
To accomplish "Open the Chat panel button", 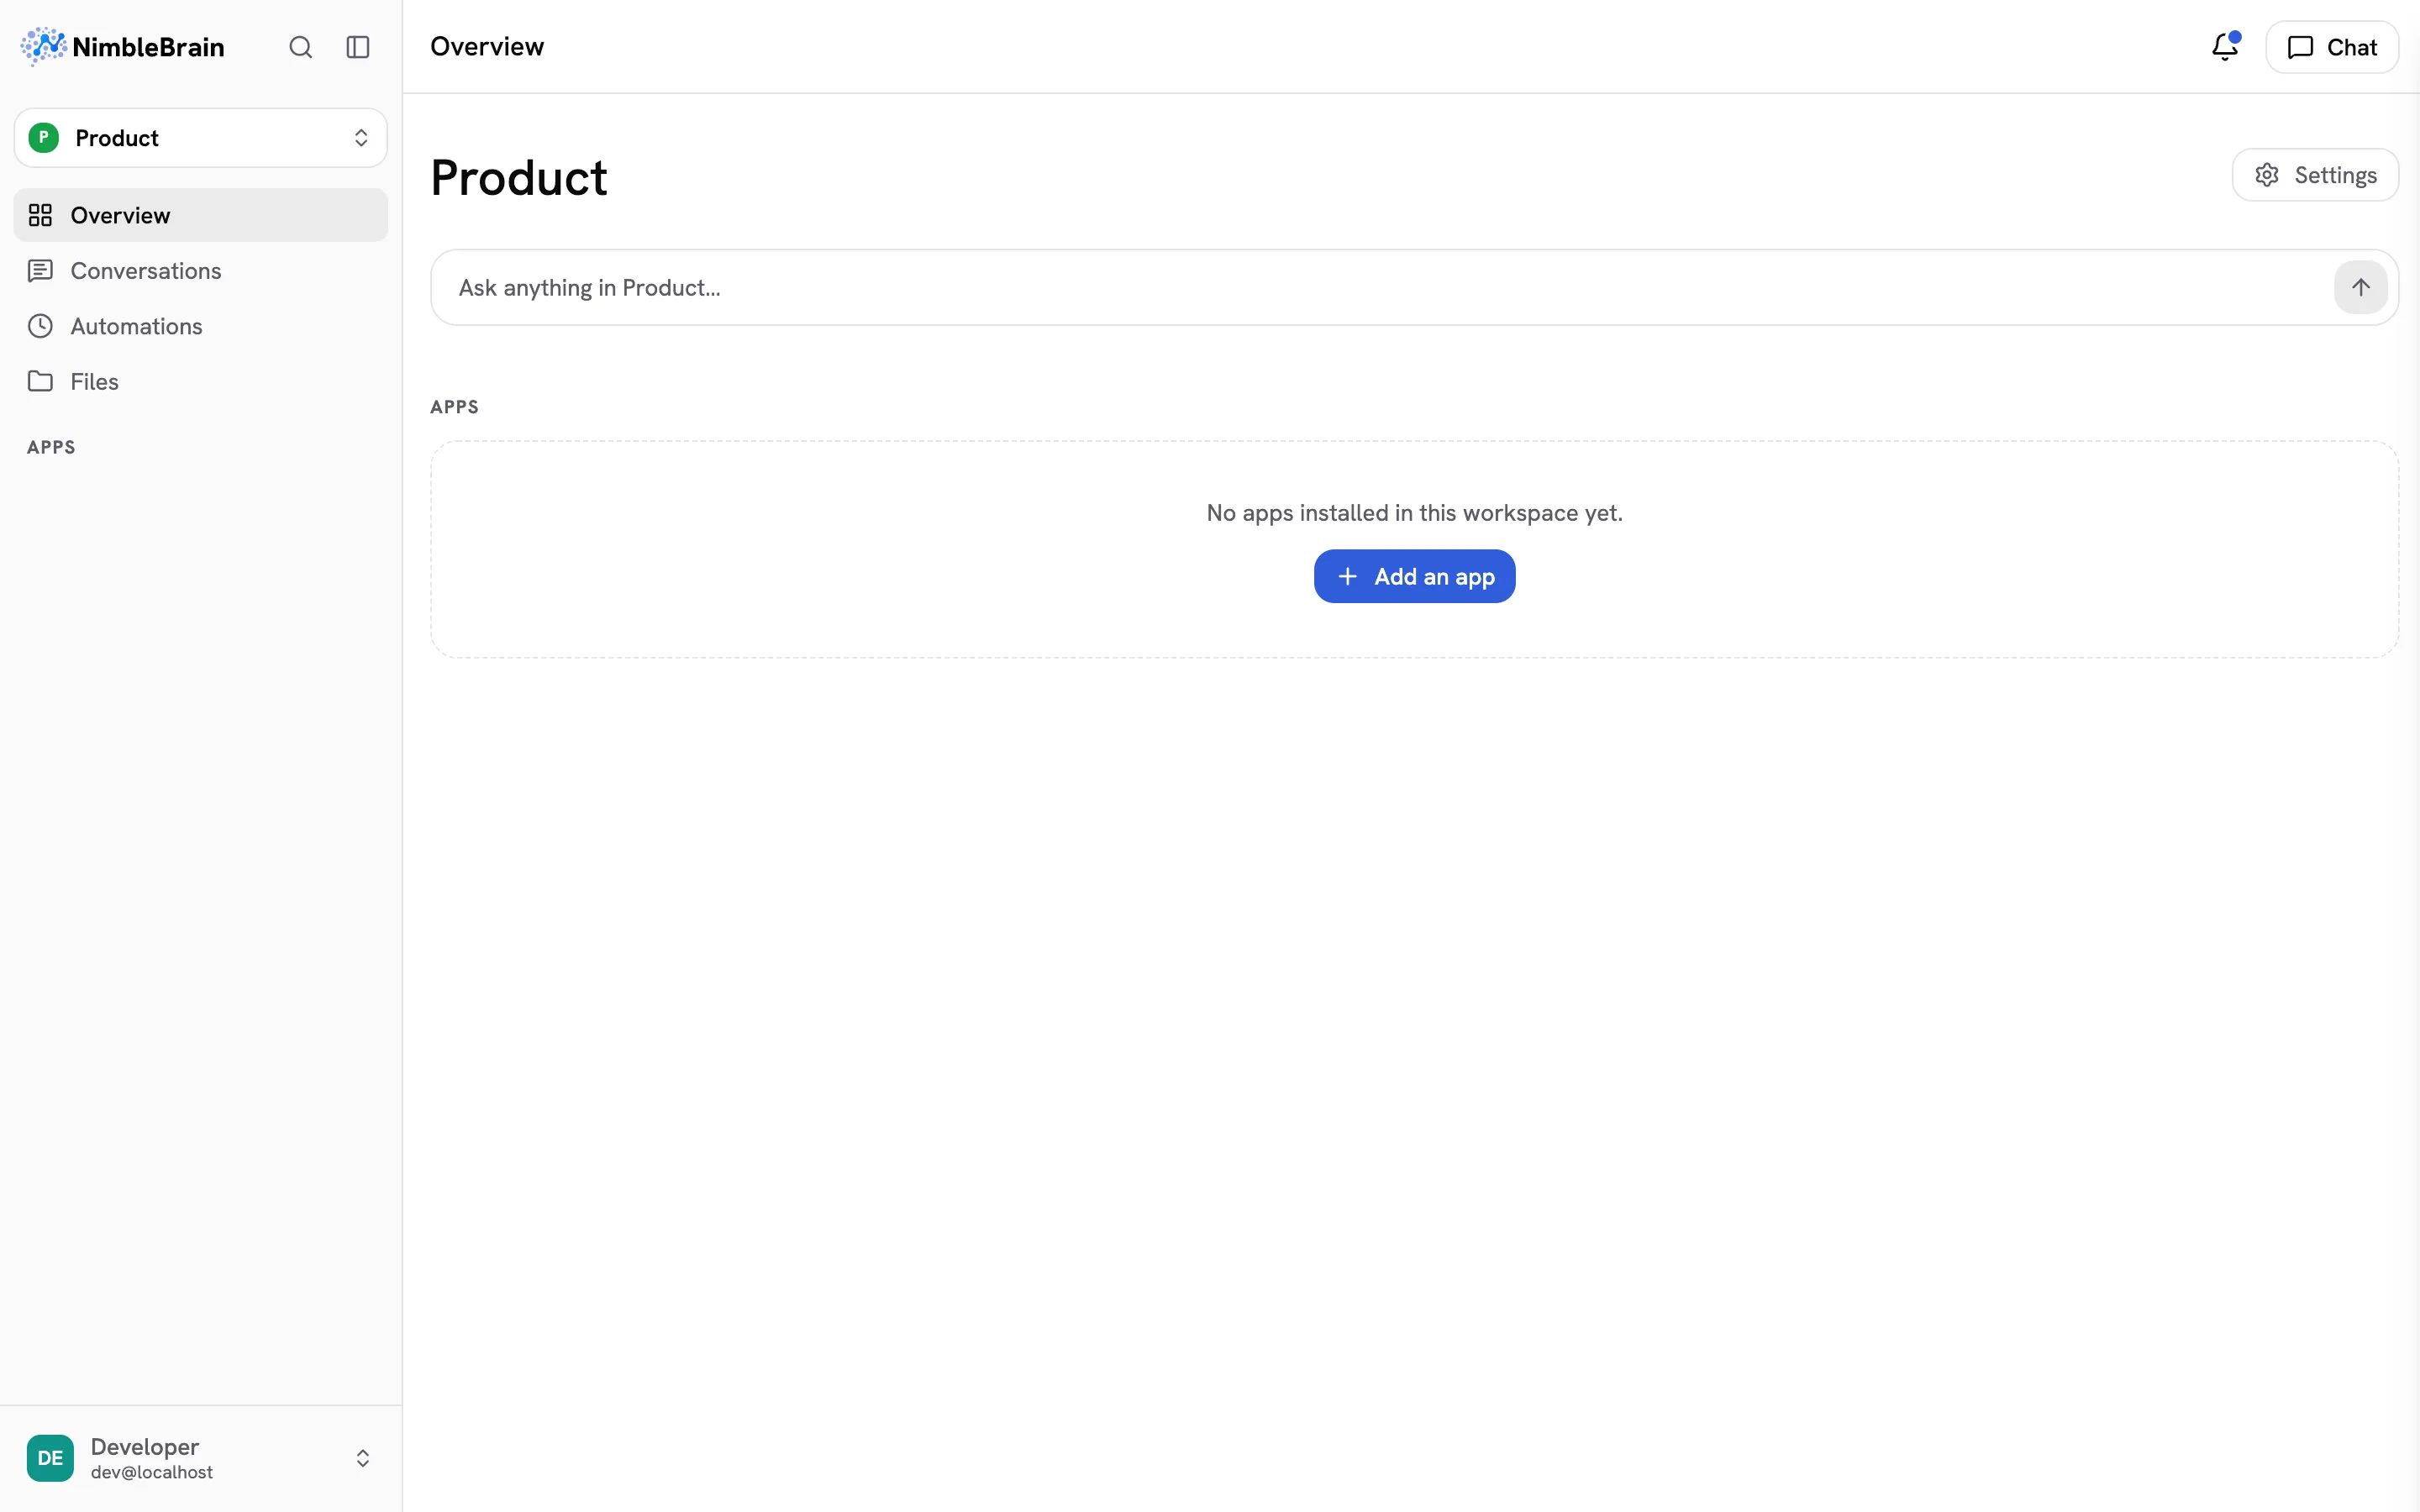I will [2331, 47].
